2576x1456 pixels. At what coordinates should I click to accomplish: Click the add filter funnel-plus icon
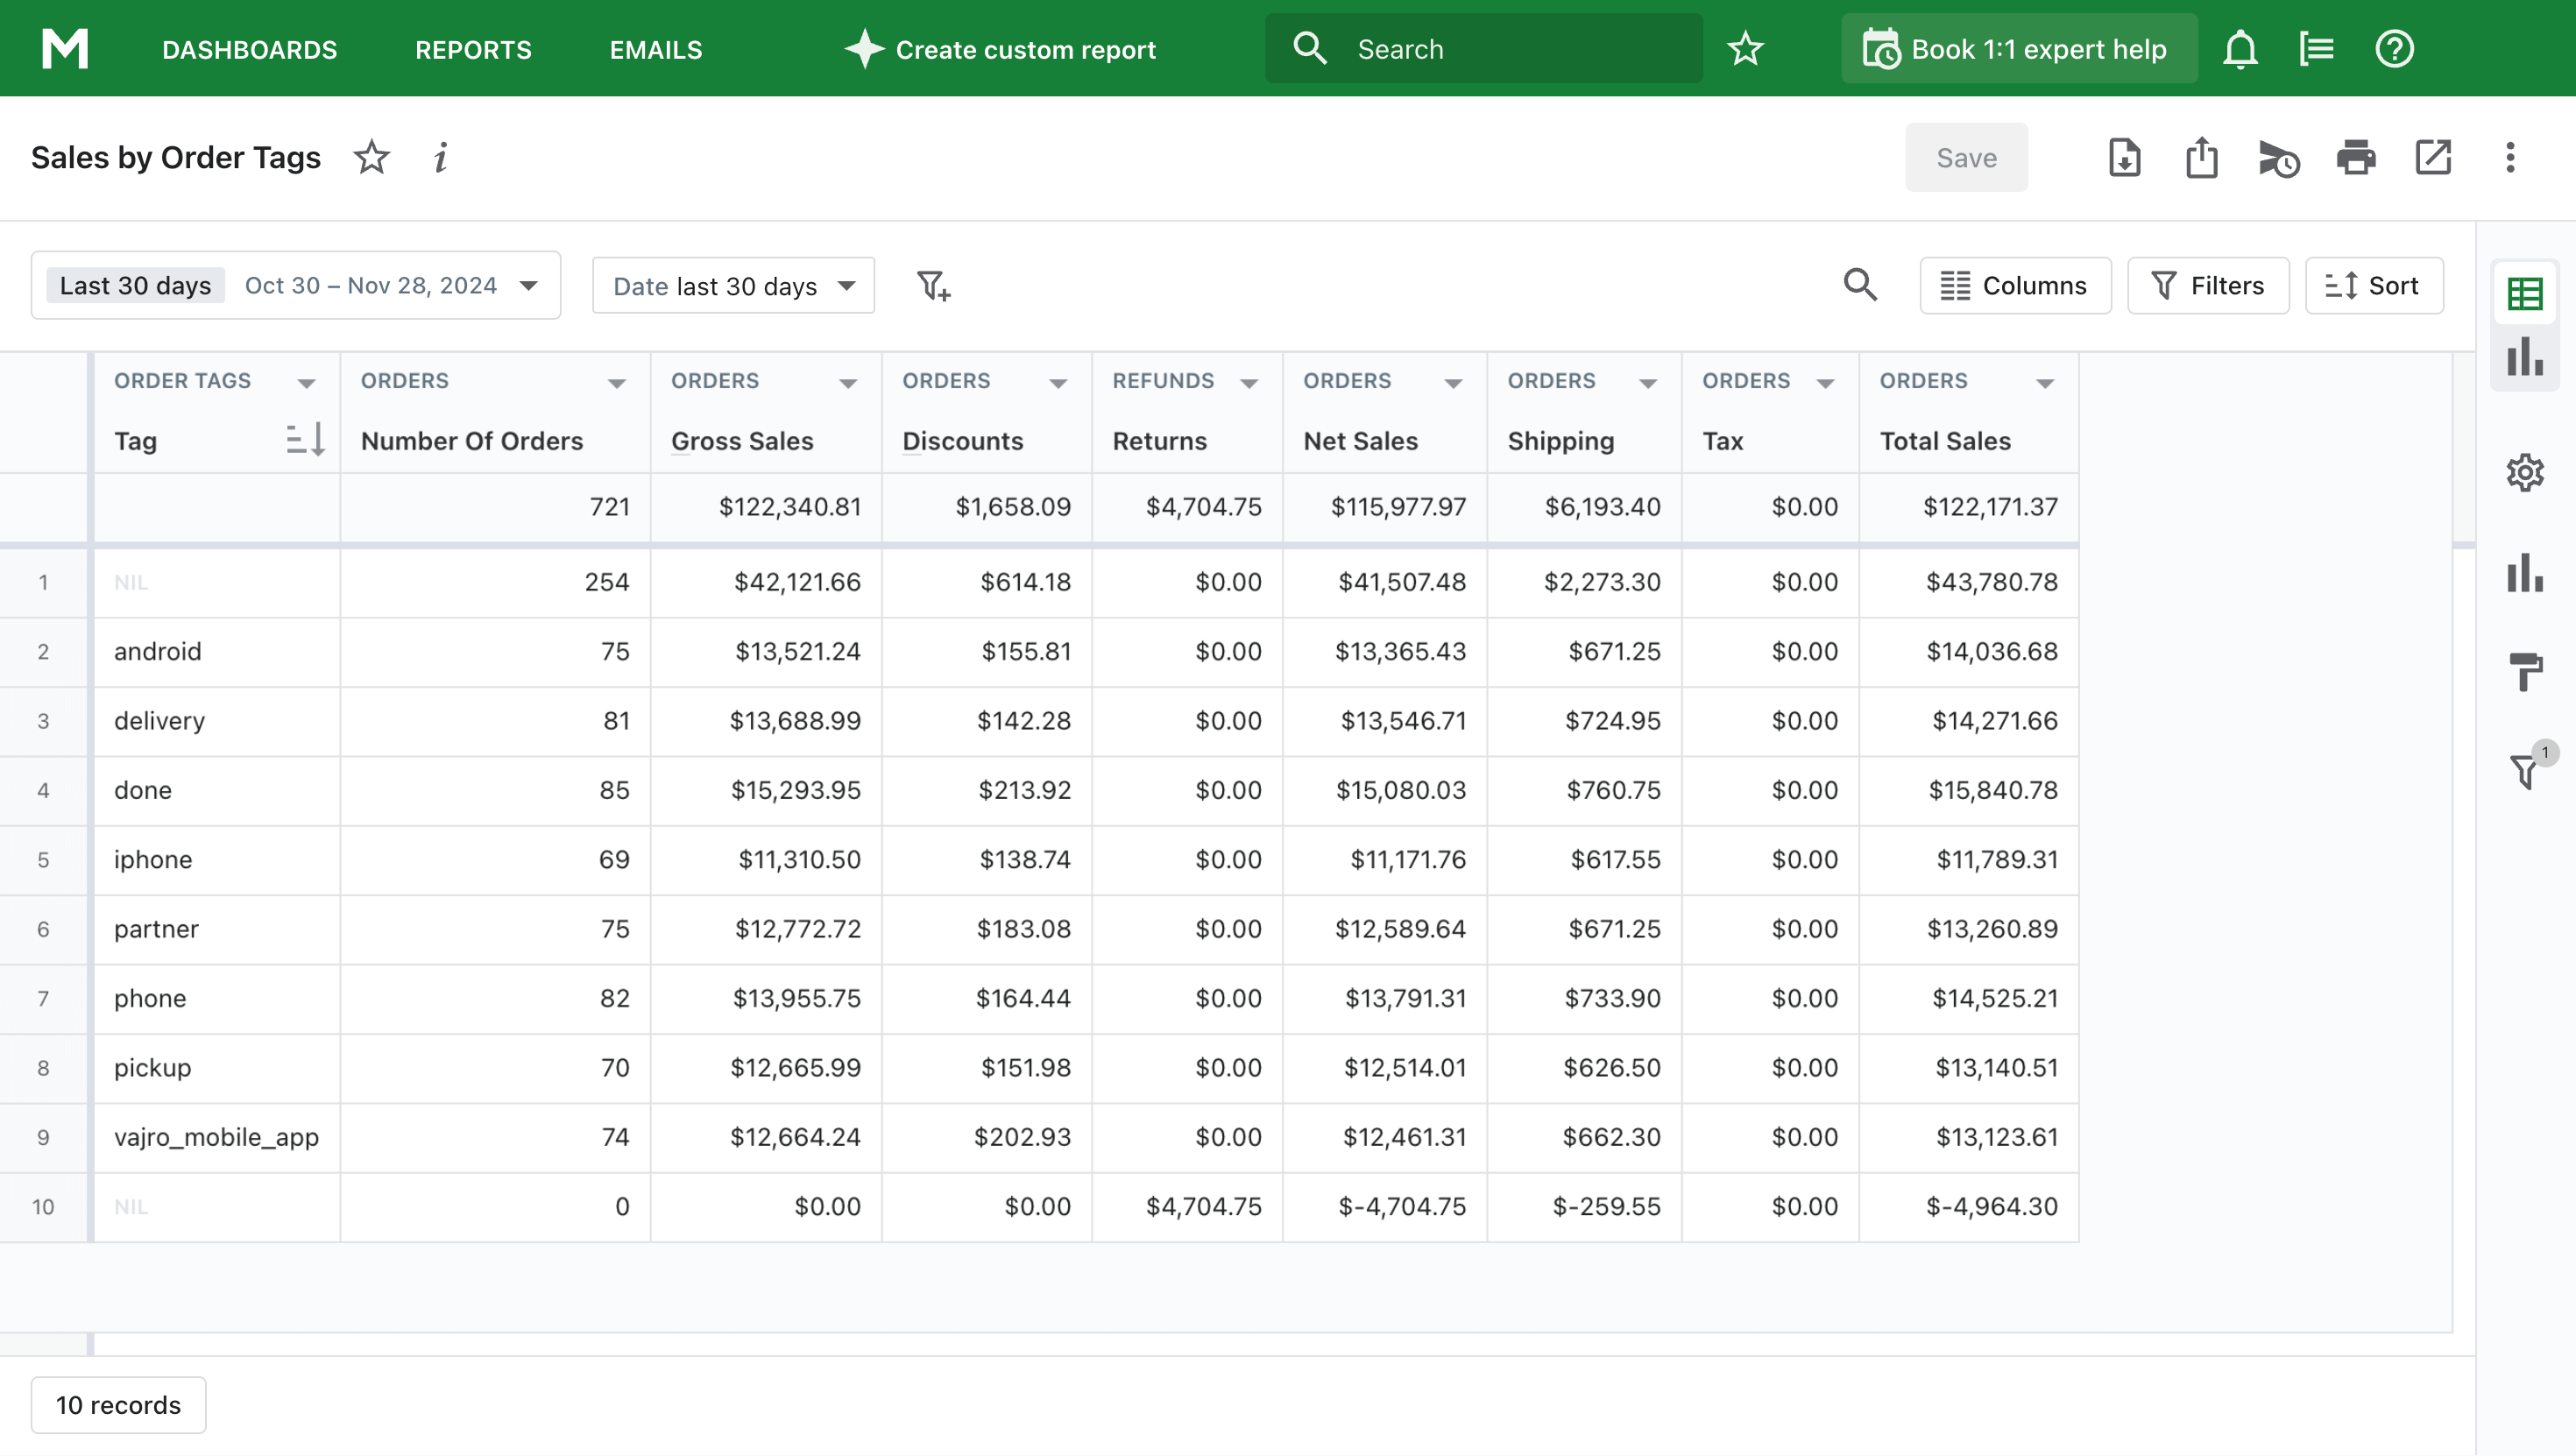pos(933,286)
